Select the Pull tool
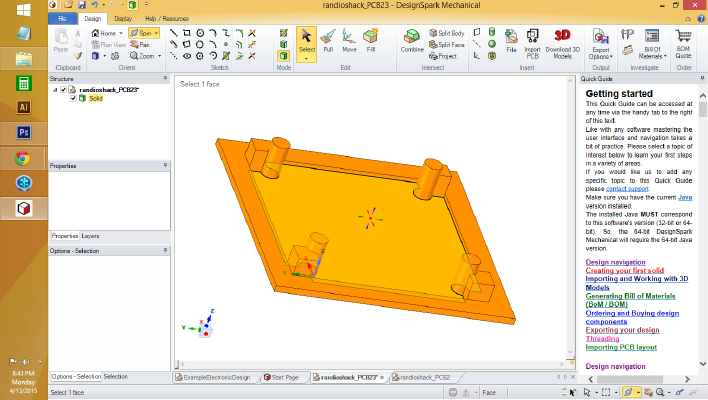 coord(328,41)
